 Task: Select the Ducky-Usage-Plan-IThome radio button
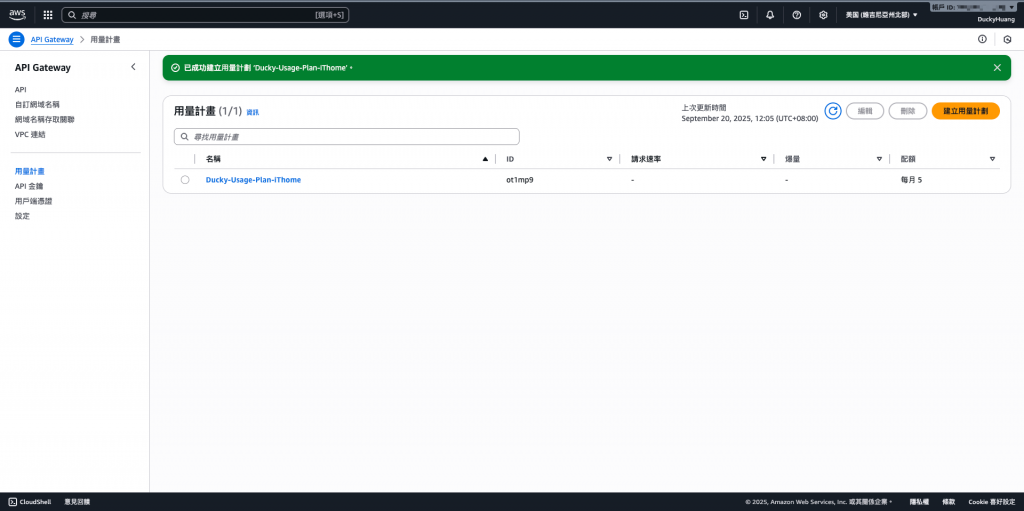click(185, 180)
